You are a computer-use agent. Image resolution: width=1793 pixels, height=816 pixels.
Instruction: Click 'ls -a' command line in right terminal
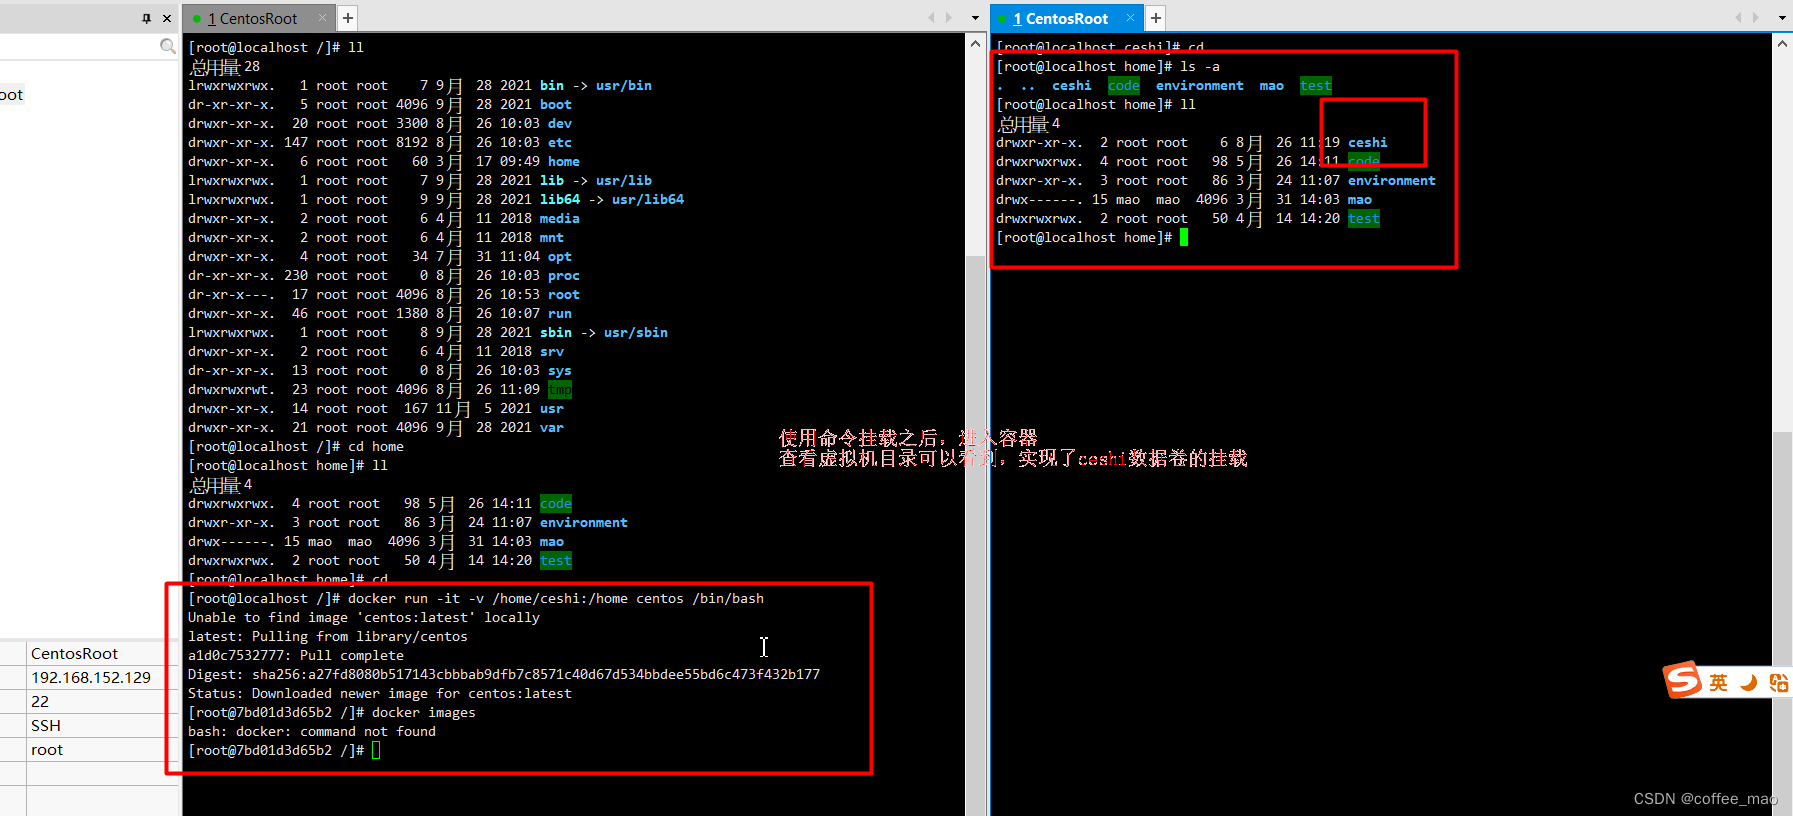pyautogui.click(x=1108, y=66)
